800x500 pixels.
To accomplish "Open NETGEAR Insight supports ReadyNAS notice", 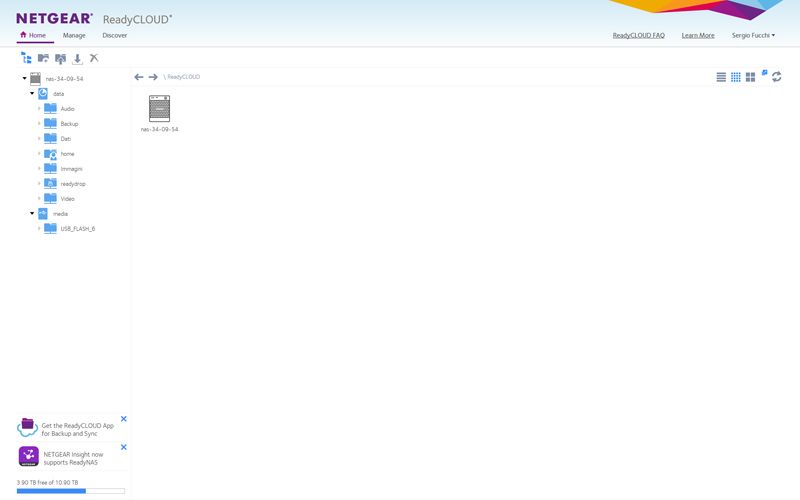I will (73, 458).
